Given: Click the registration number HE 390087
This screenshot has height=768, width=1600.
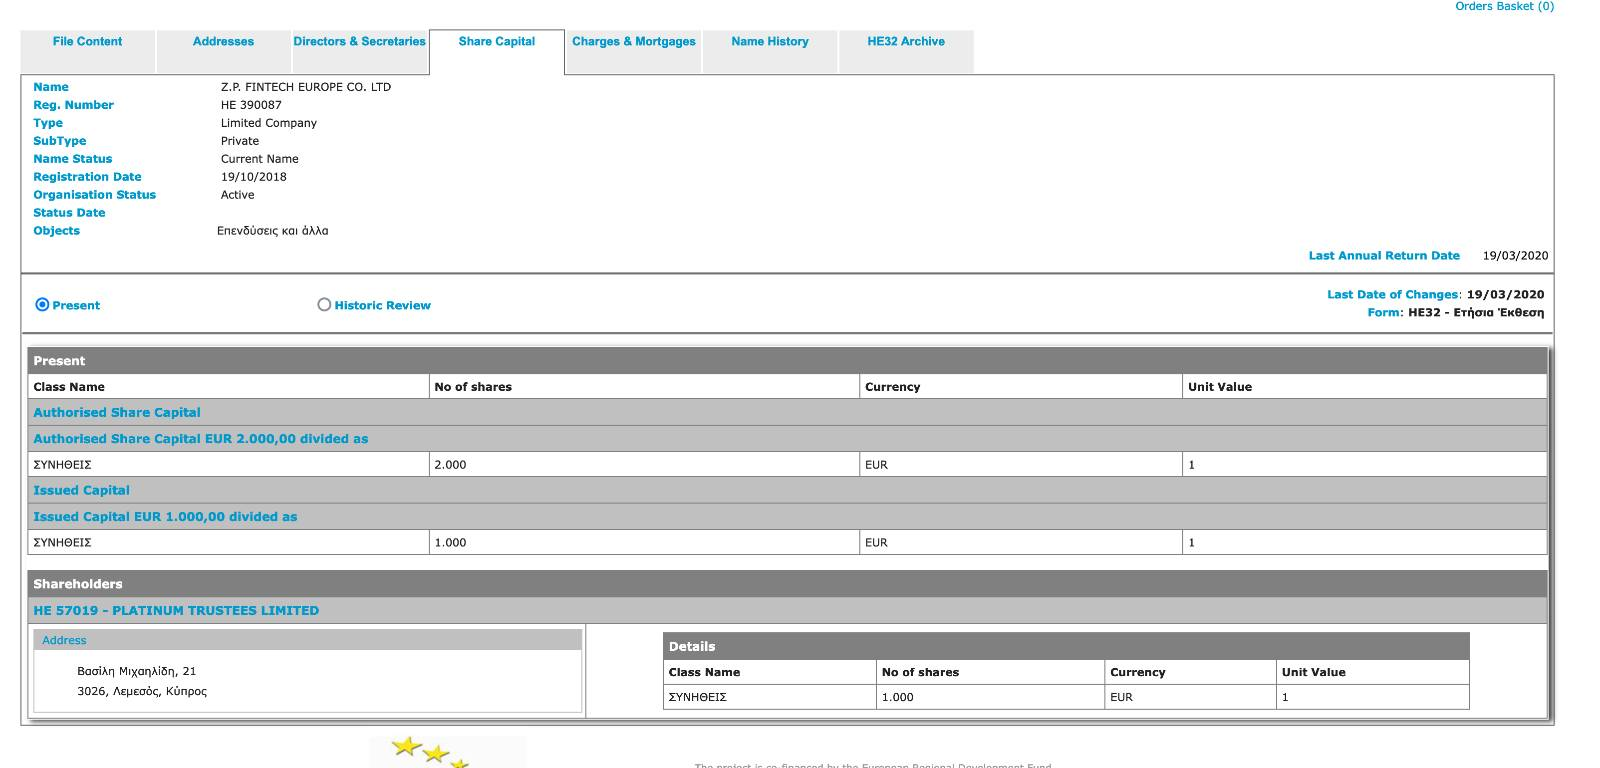Looking at the screenshot, I should click(x=251, y=105).
